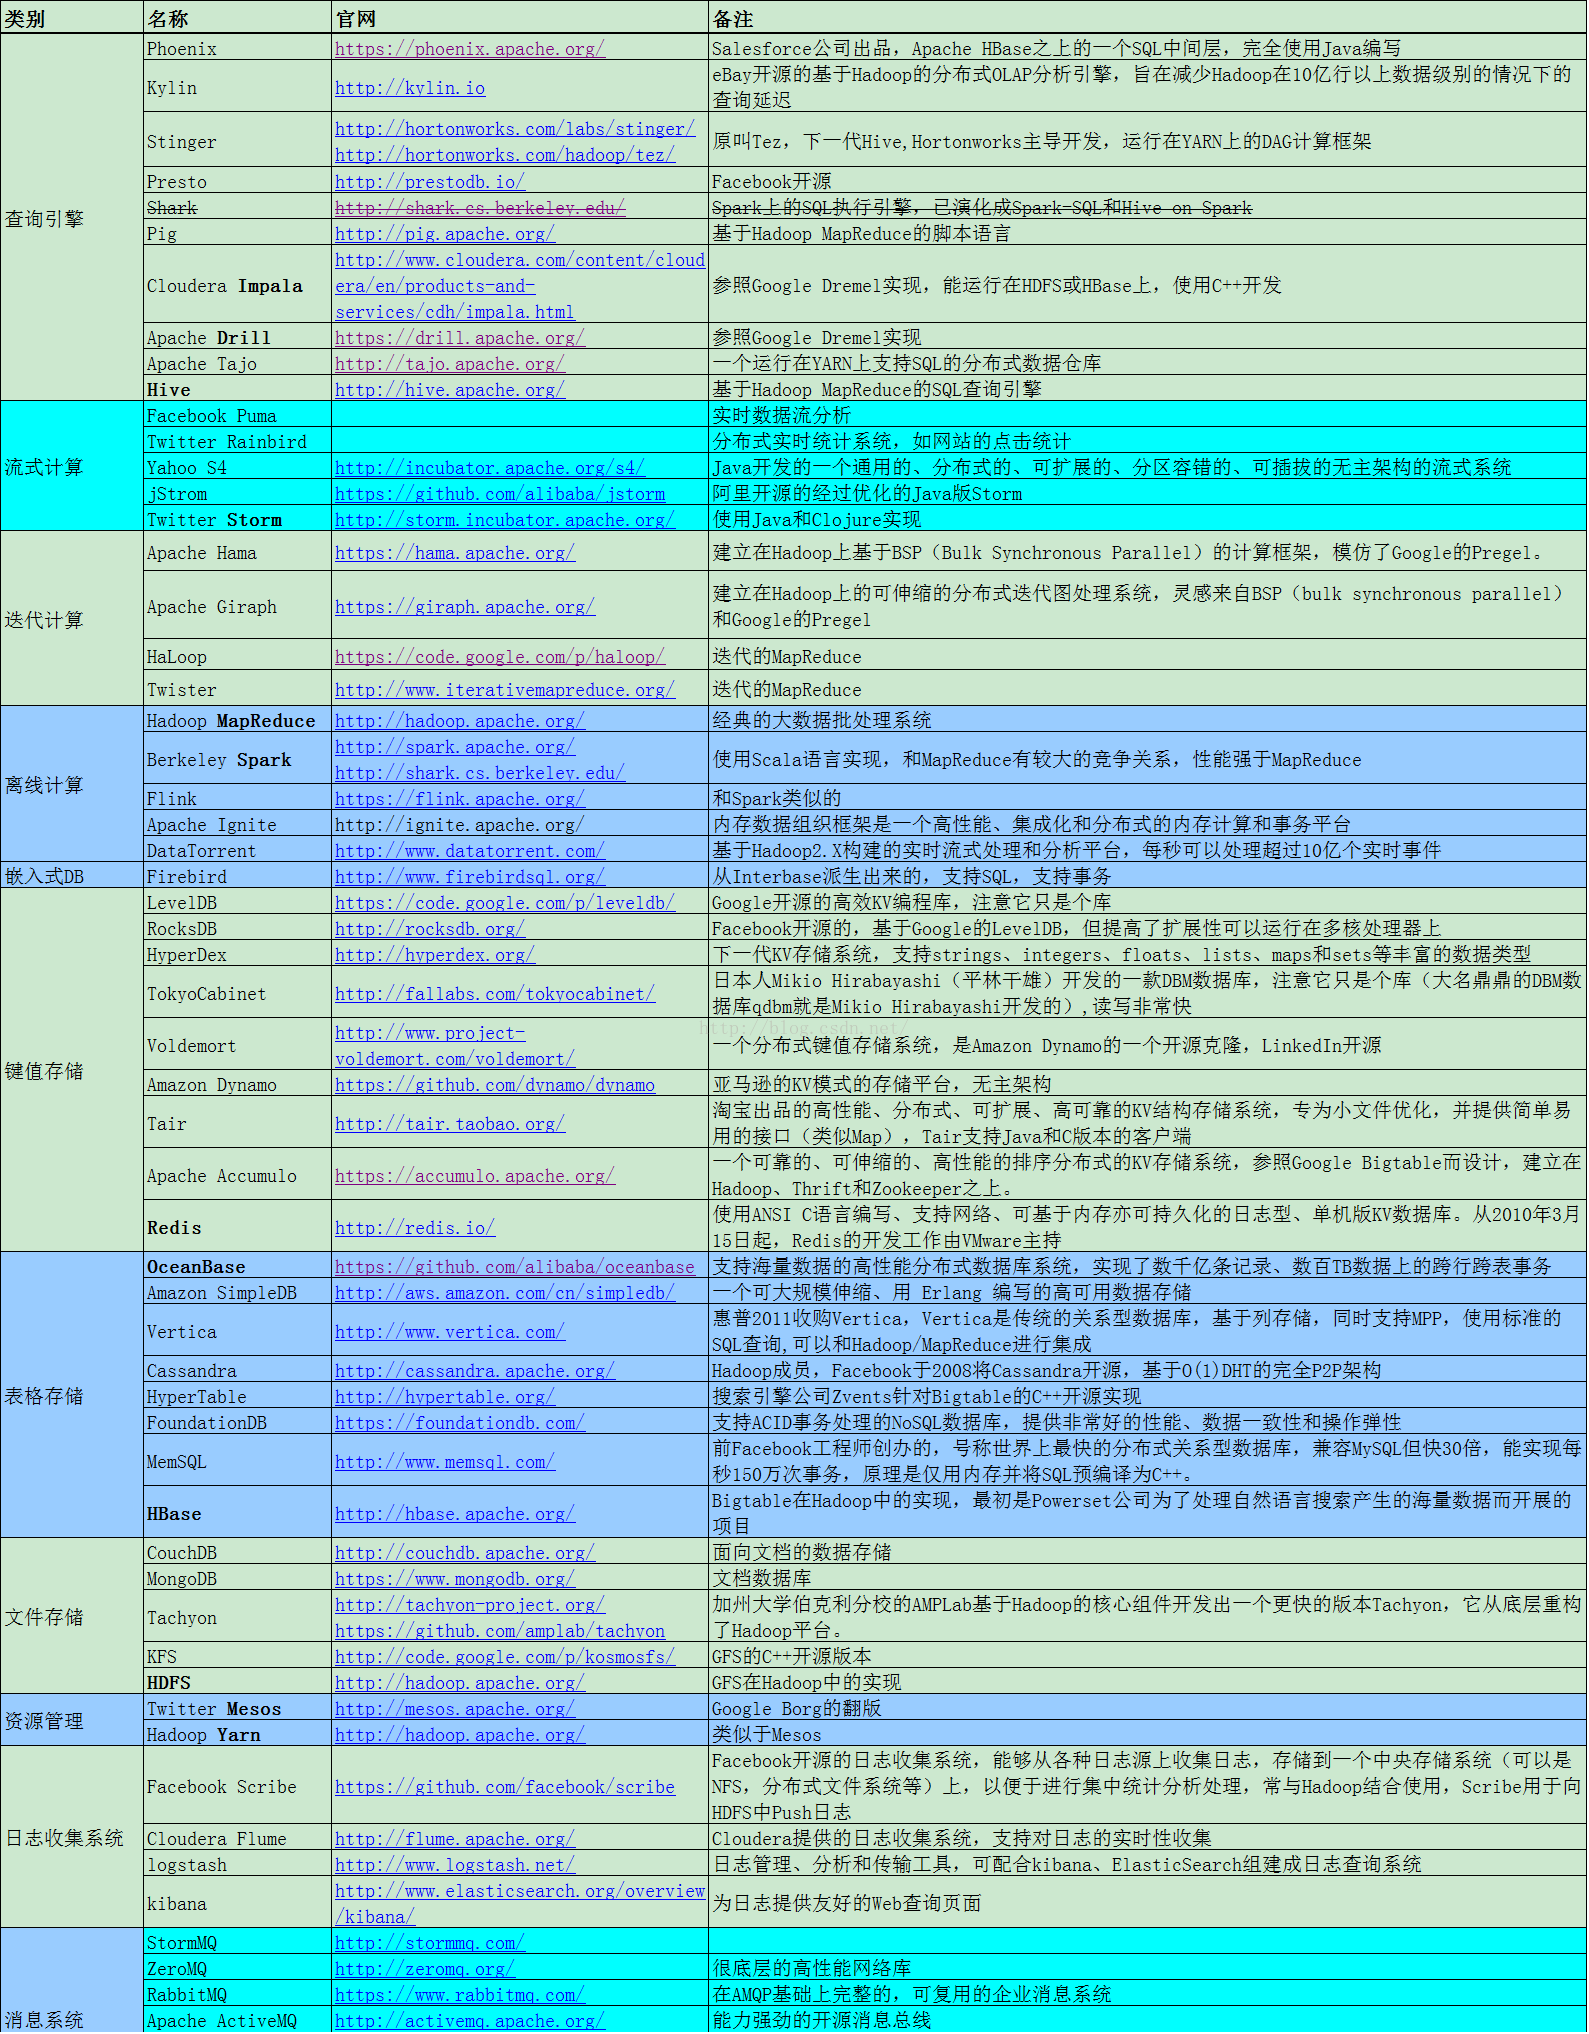Open accumulo.apache.org link
This screenshot has height=2034, width=1589.
(x=475, y=1175)
